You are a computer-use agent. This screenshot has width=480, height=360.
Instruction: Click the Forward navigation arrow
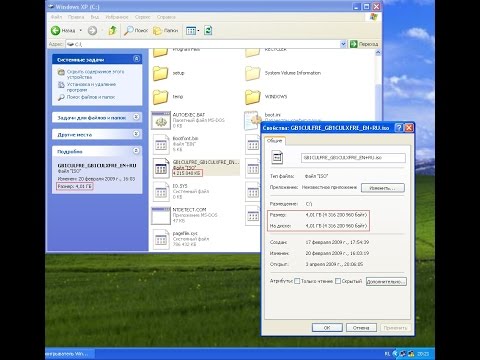tap(92, 31)
